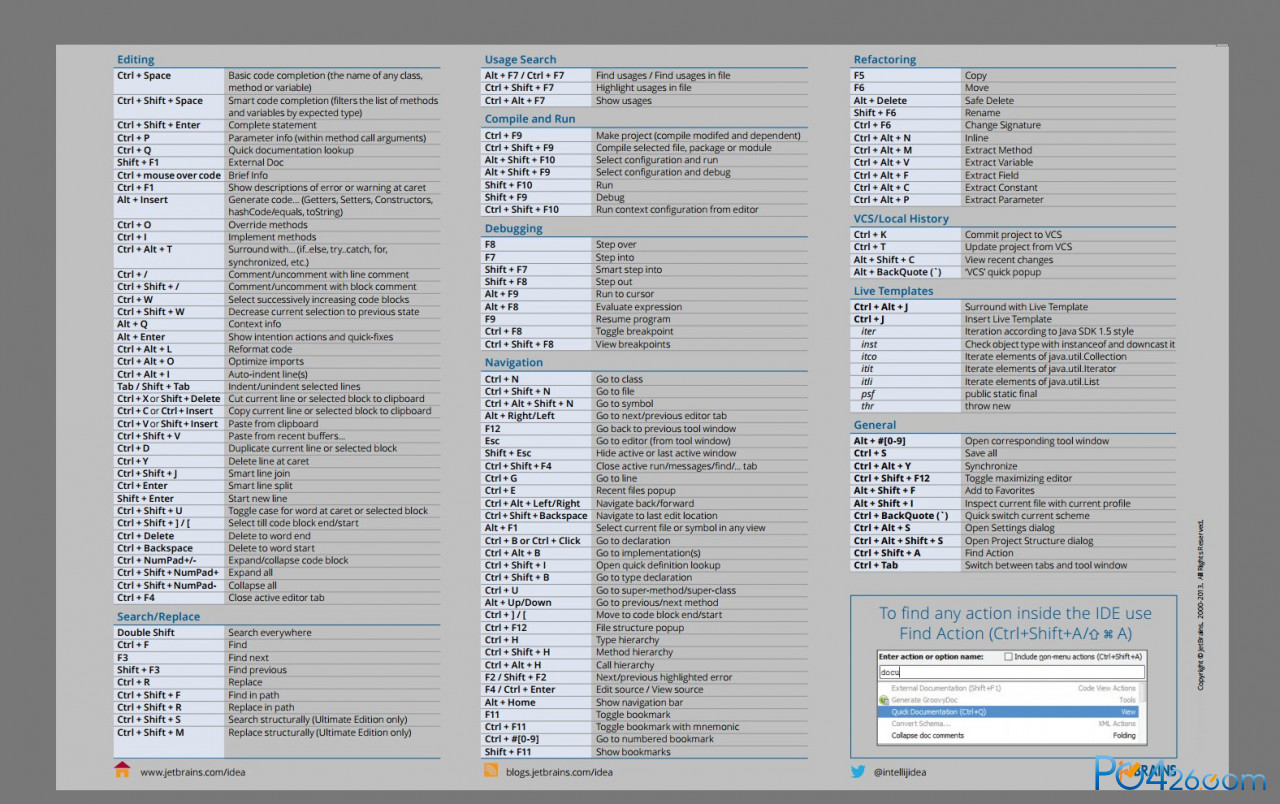Viewport: 1280px width, 804px height.
Task: Click the 'Evaluate expression' description
Action: click(x=639, y=307)
